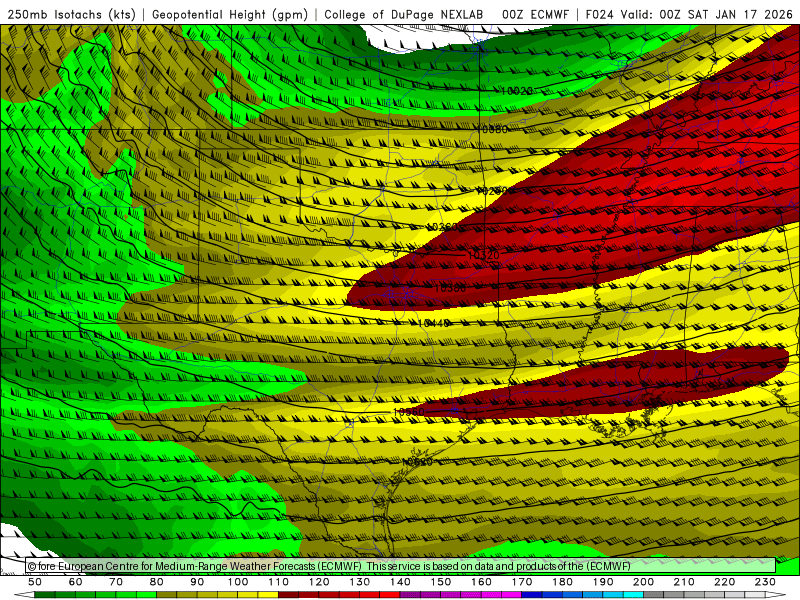Click the legend value 80

(x=157, y=582)
